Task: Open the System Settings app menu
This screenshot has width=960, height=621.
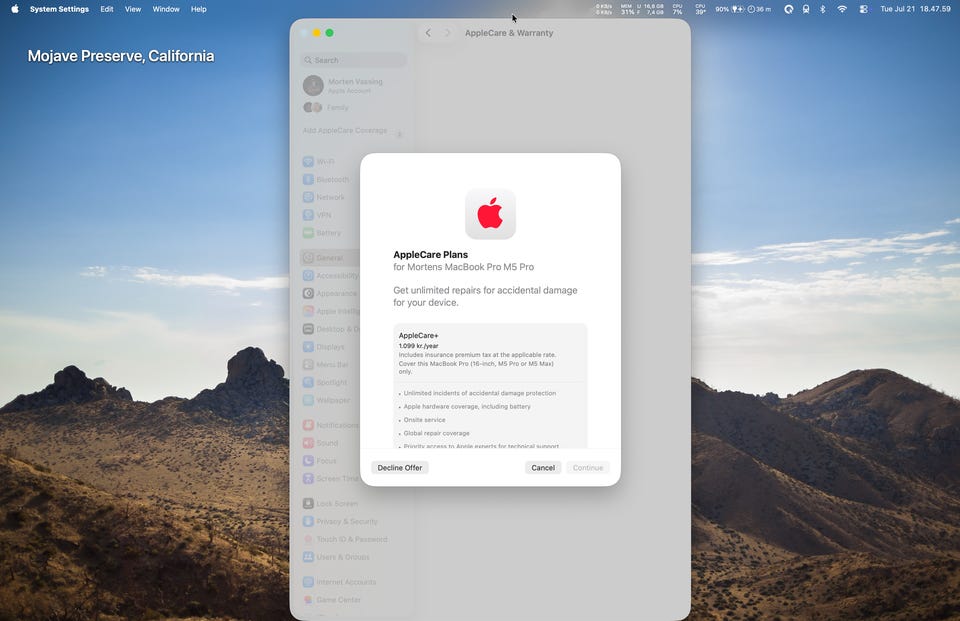Action: click(x=59, y=9)
